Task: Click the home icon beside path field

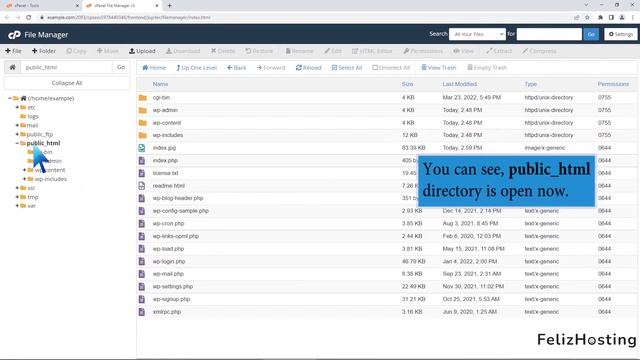Action: click(13, 67)
